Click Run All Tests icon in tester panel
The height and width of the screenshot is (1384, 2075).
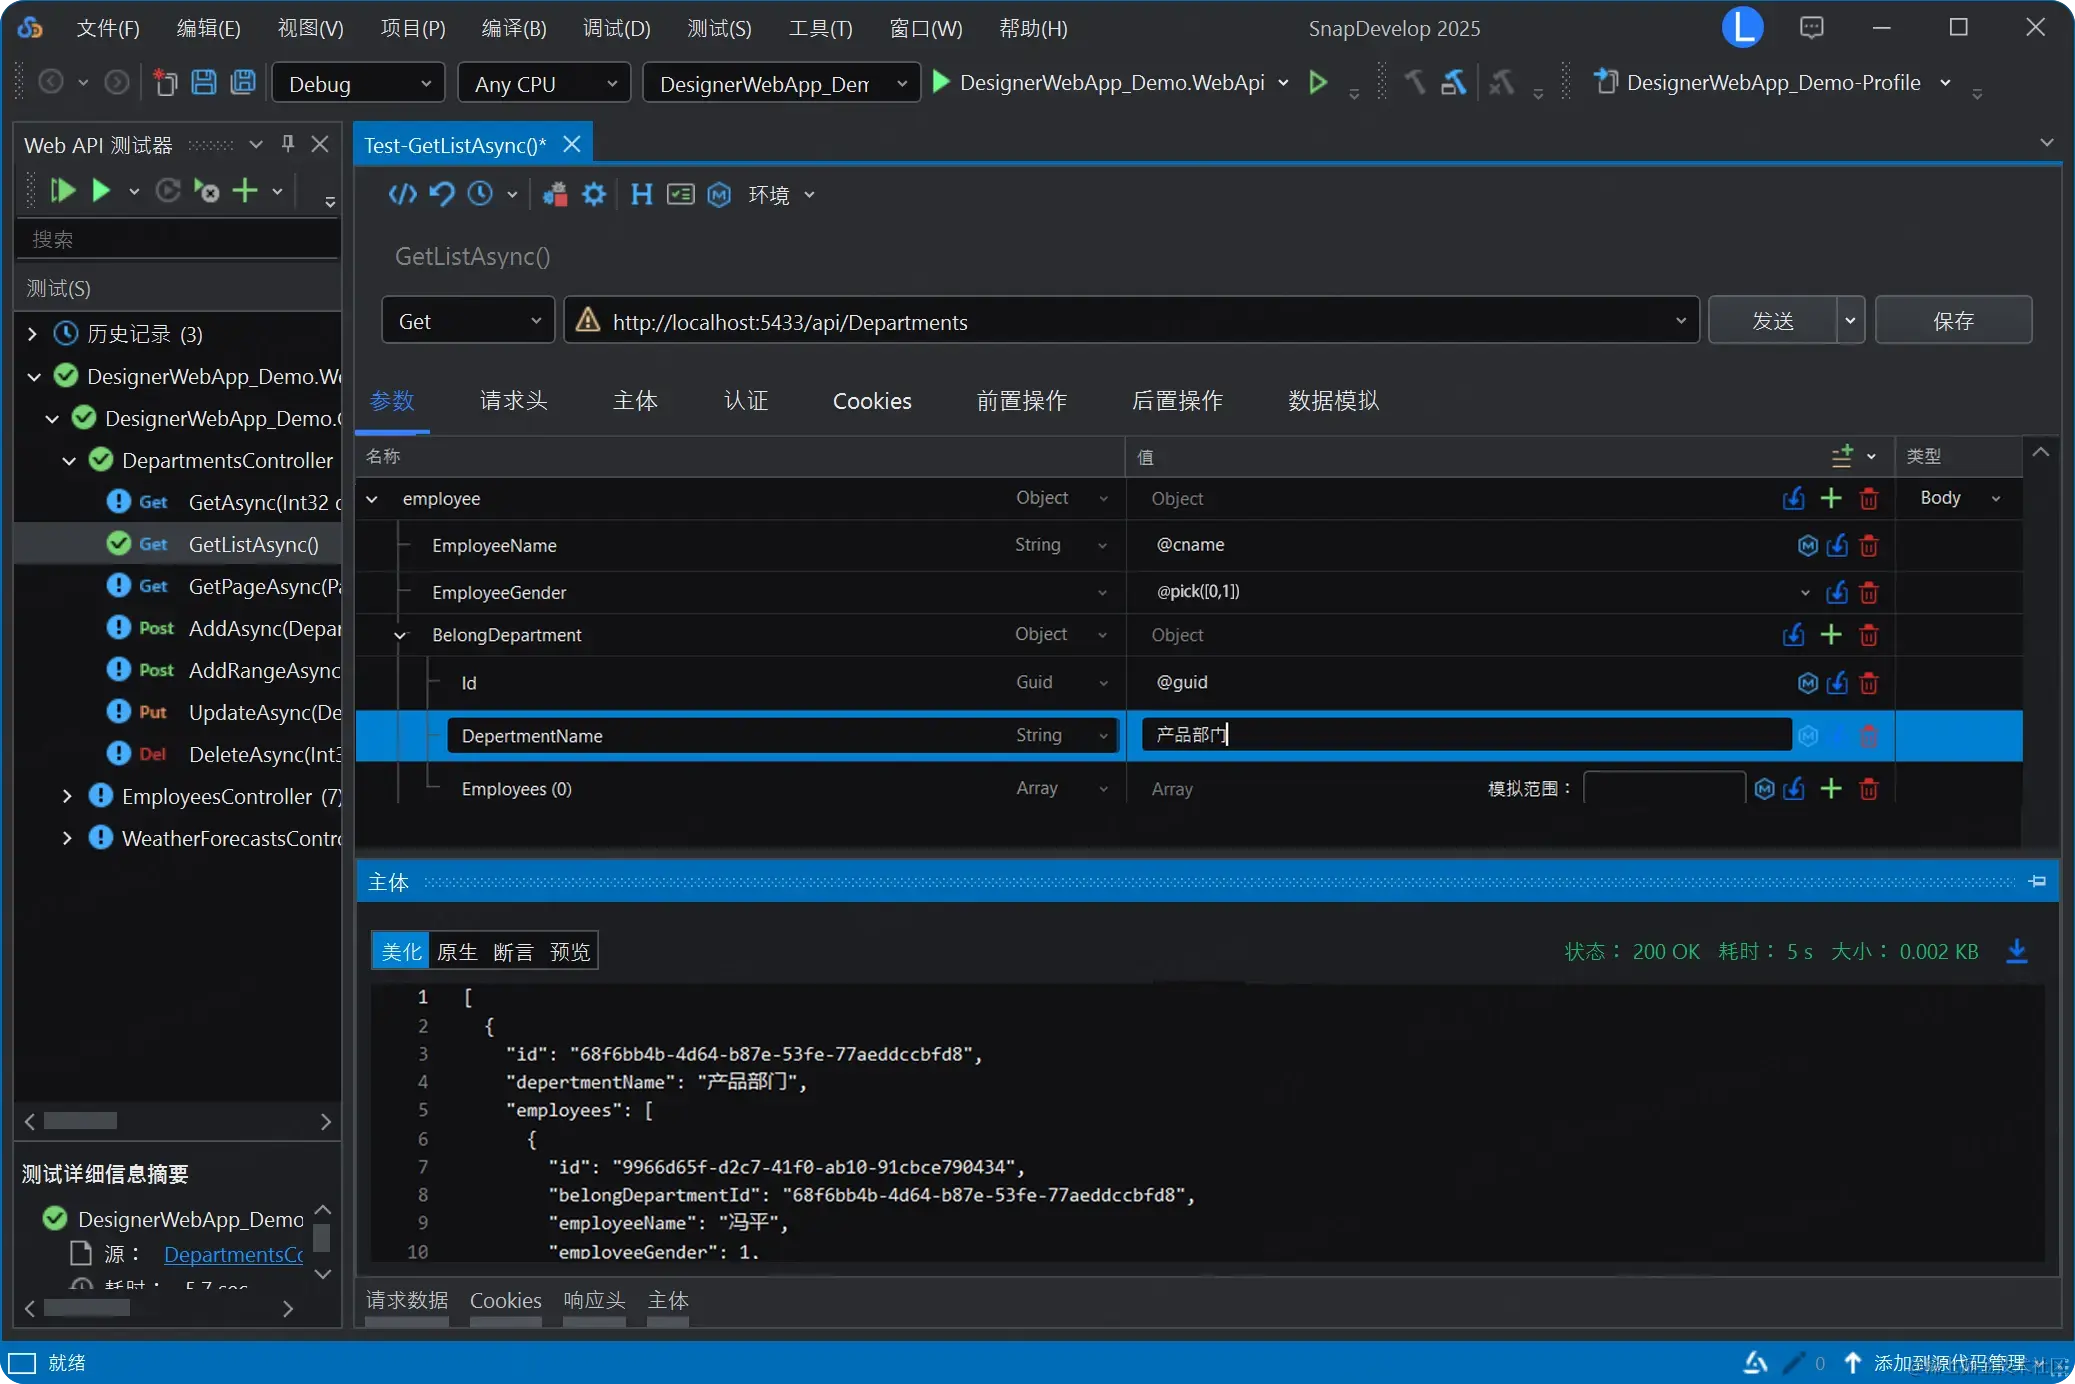point(62,190)
